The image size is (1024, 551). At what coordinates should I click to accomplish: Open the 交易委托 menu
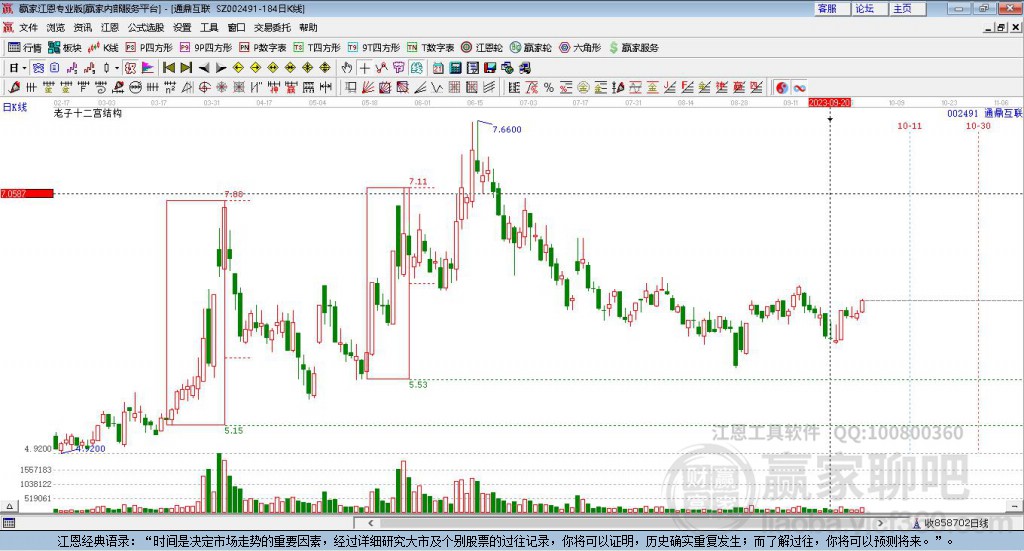pyautogui.click(x=272, y=27)
